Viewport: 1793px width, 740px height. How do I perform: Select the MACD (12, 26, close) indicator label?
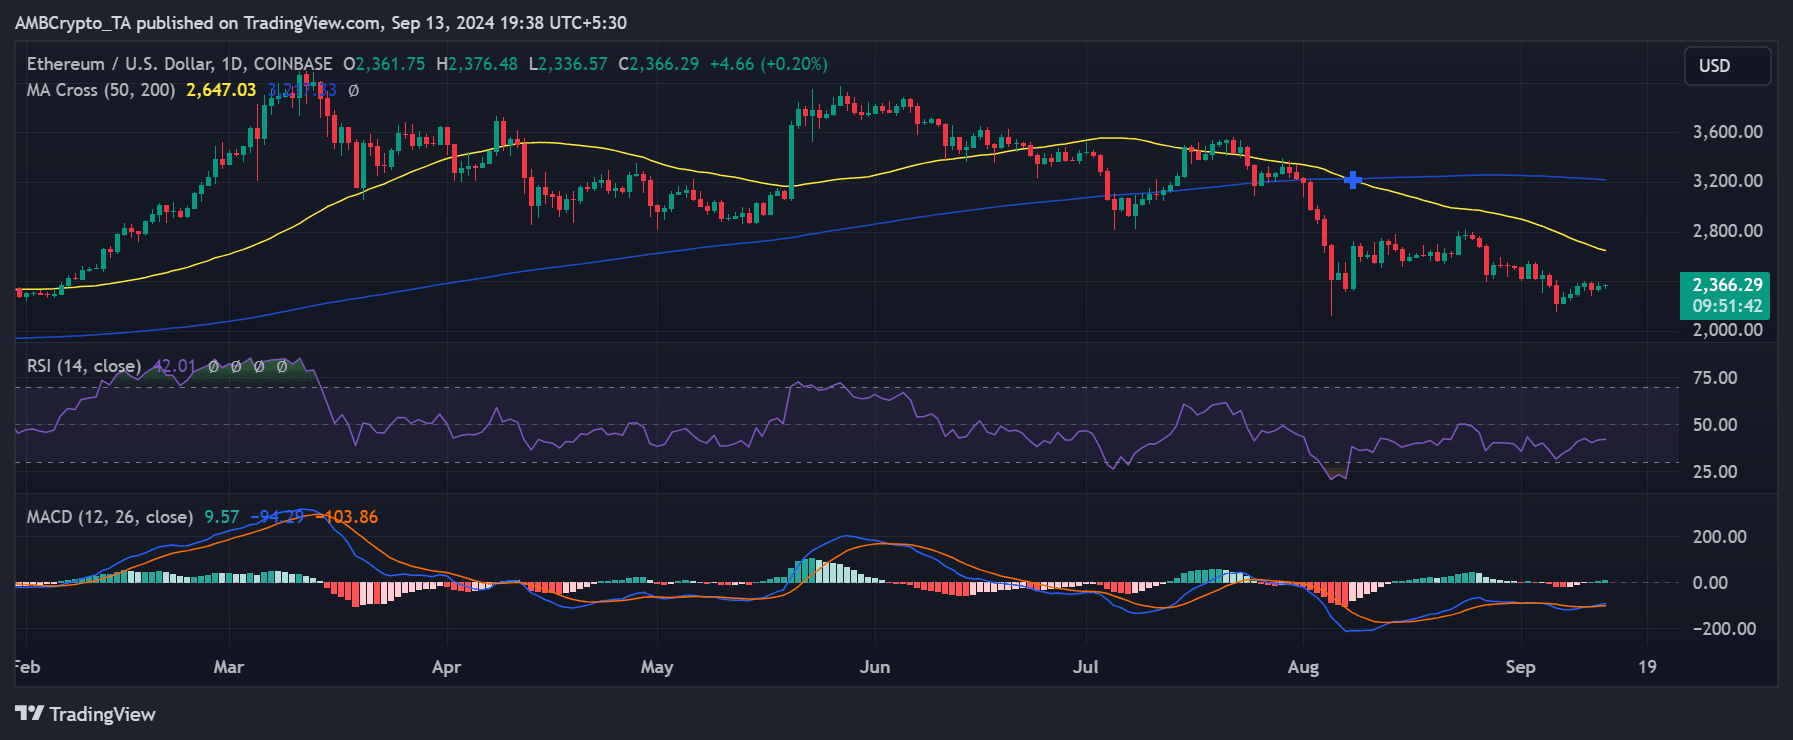110,517
